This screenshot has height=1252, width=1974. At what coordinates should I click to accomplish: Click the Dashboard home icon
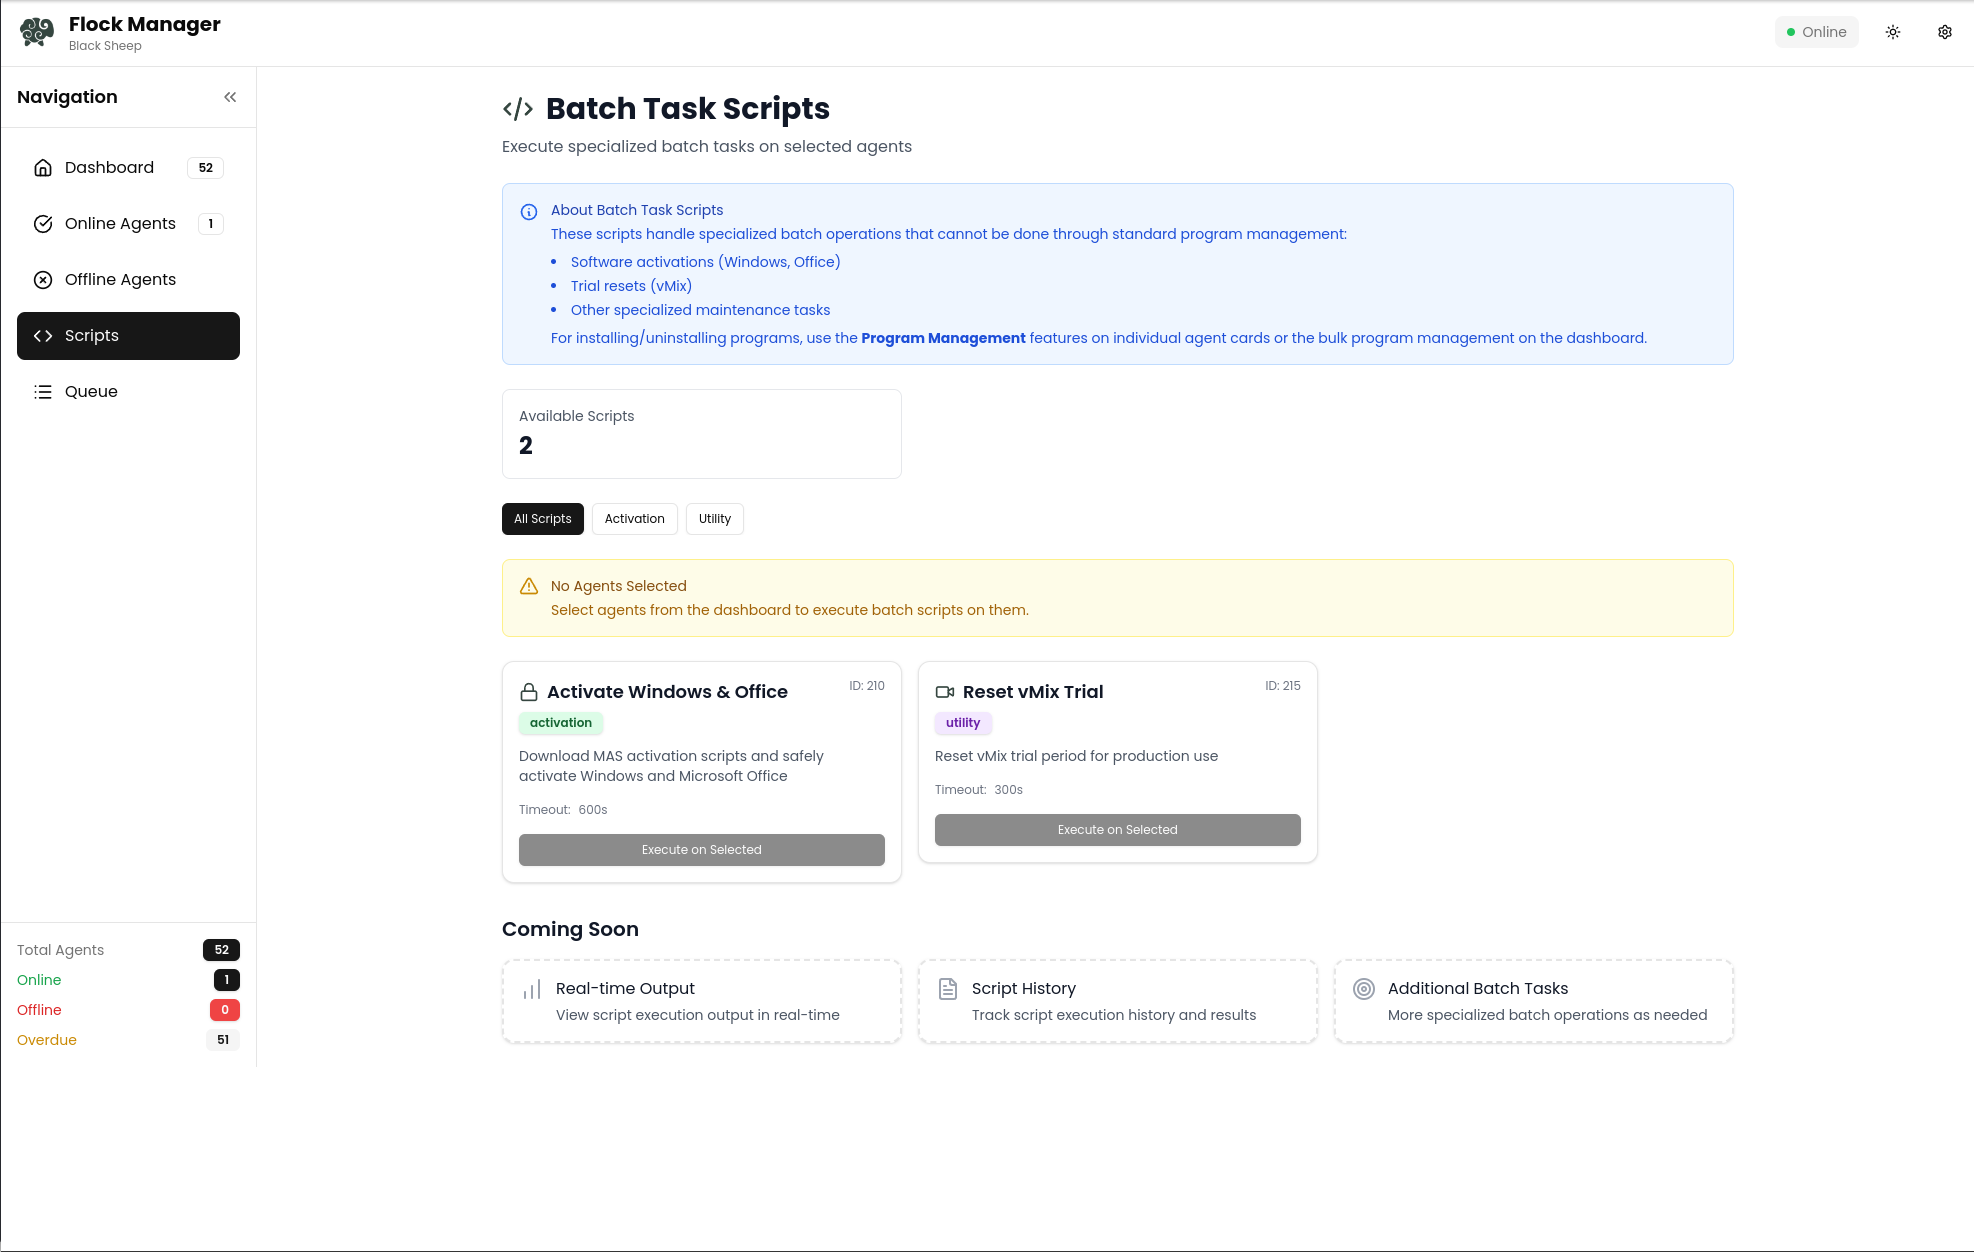coord(43,167)
